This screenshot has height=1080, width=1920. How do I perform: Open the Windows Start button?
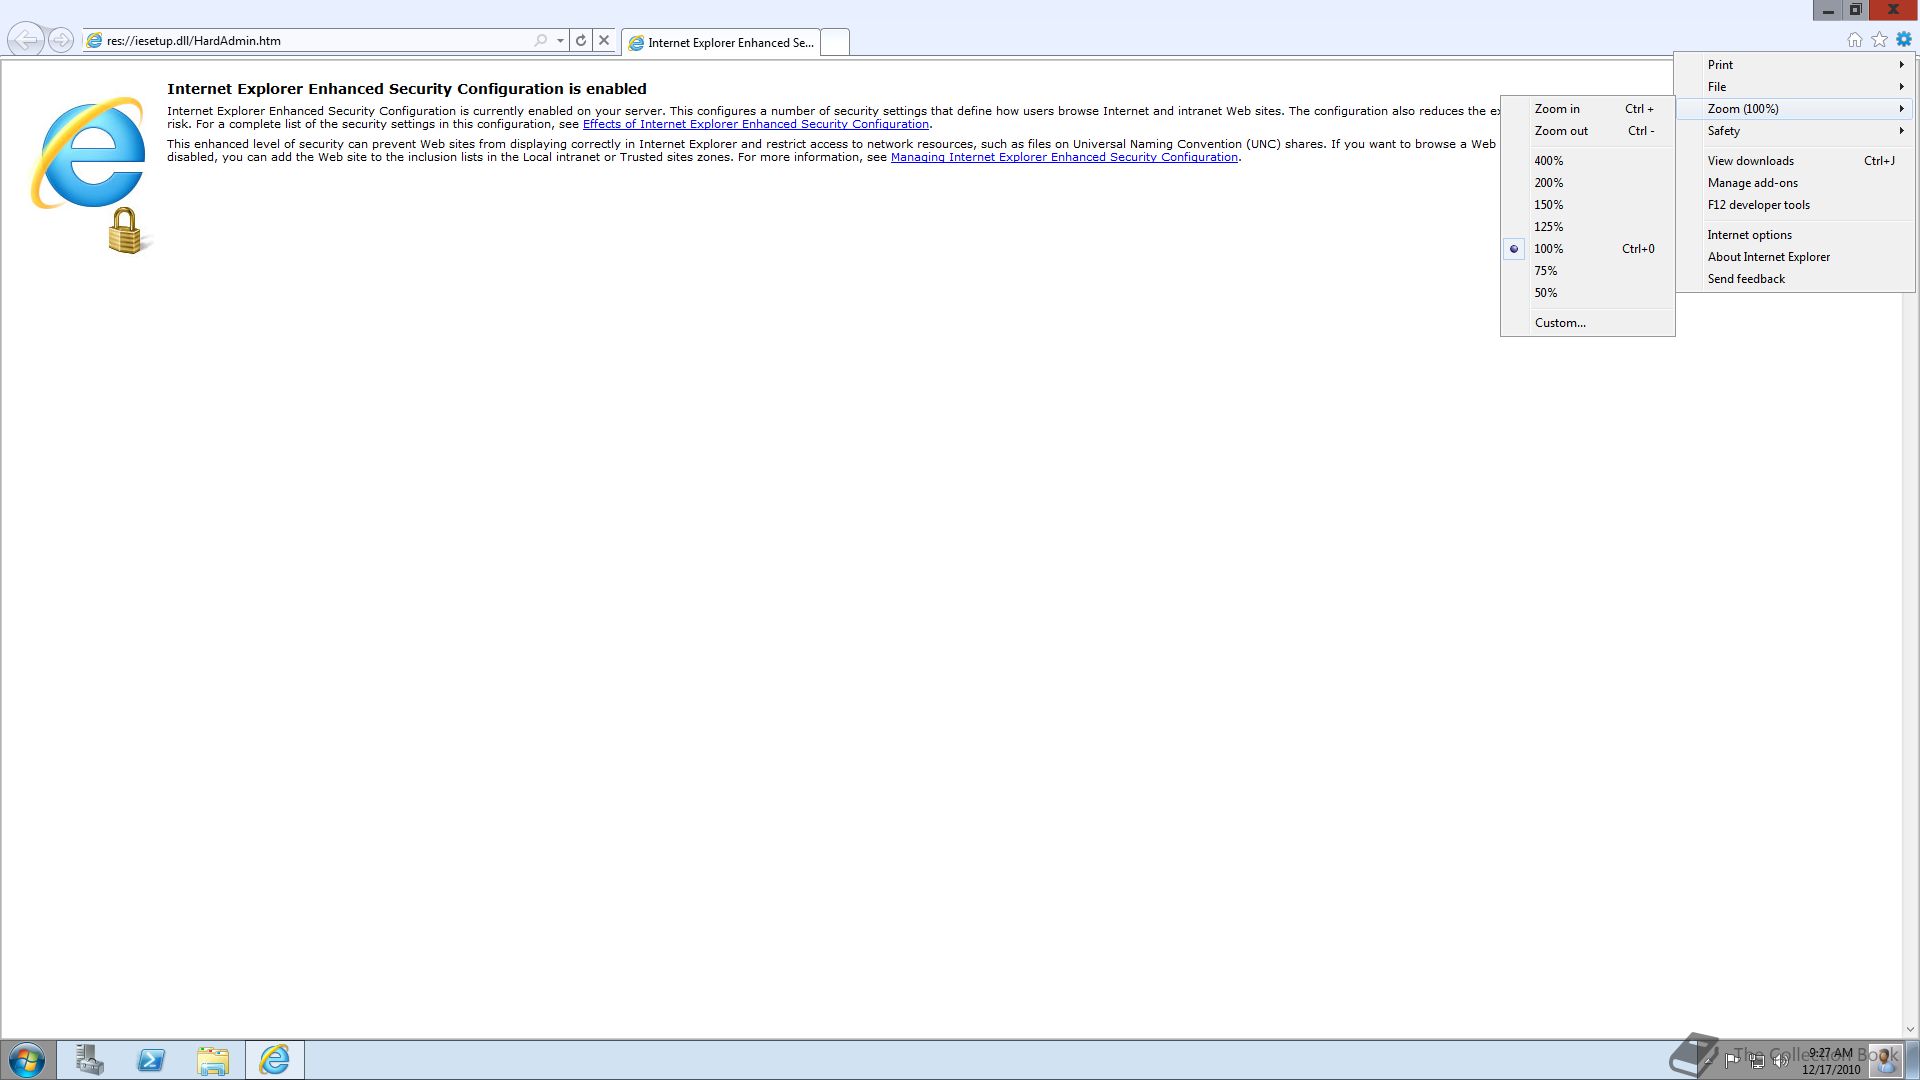pos(27,1060)
